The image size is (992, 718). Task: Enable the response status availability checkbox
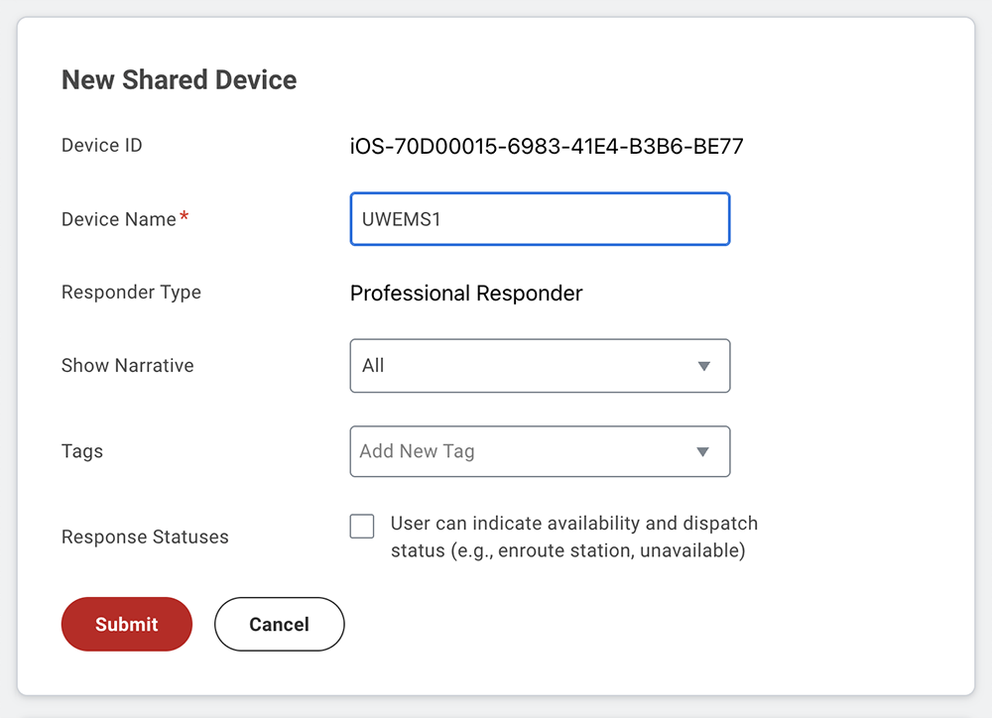pyautogui.click(x=361, y=525)
